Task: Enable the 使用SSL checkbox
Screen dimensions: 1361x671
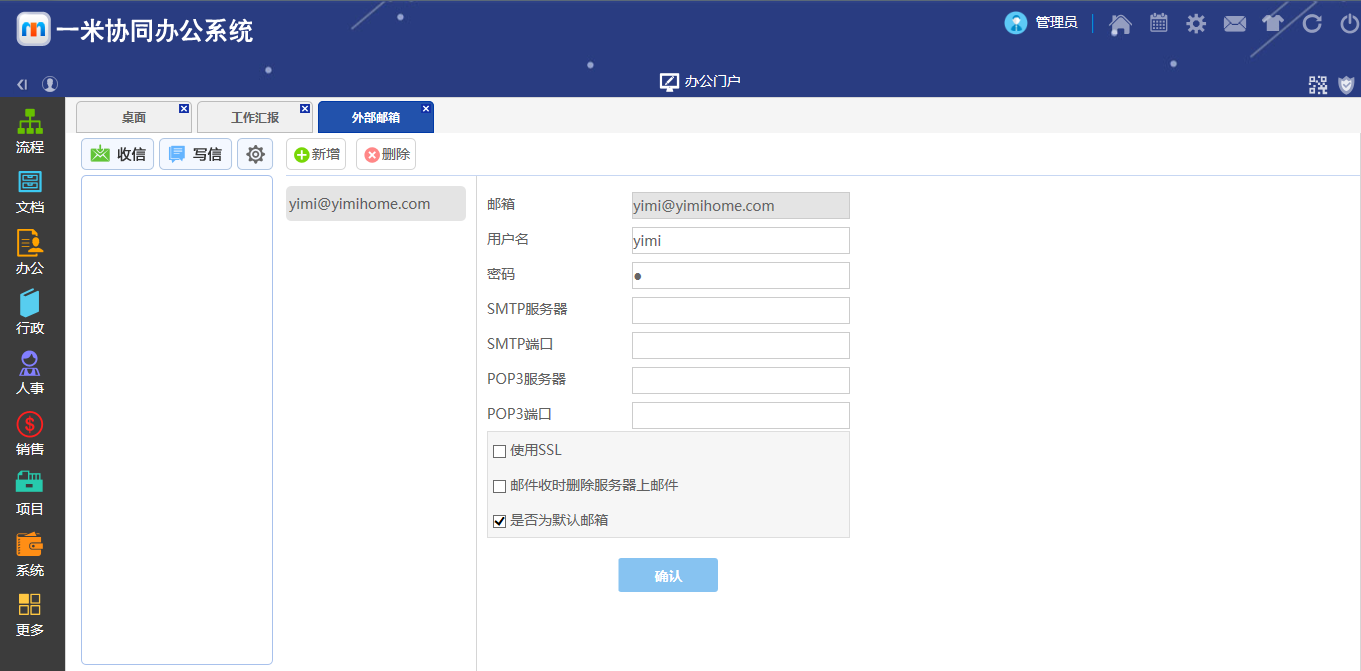Action: click(x=500, y=451)
